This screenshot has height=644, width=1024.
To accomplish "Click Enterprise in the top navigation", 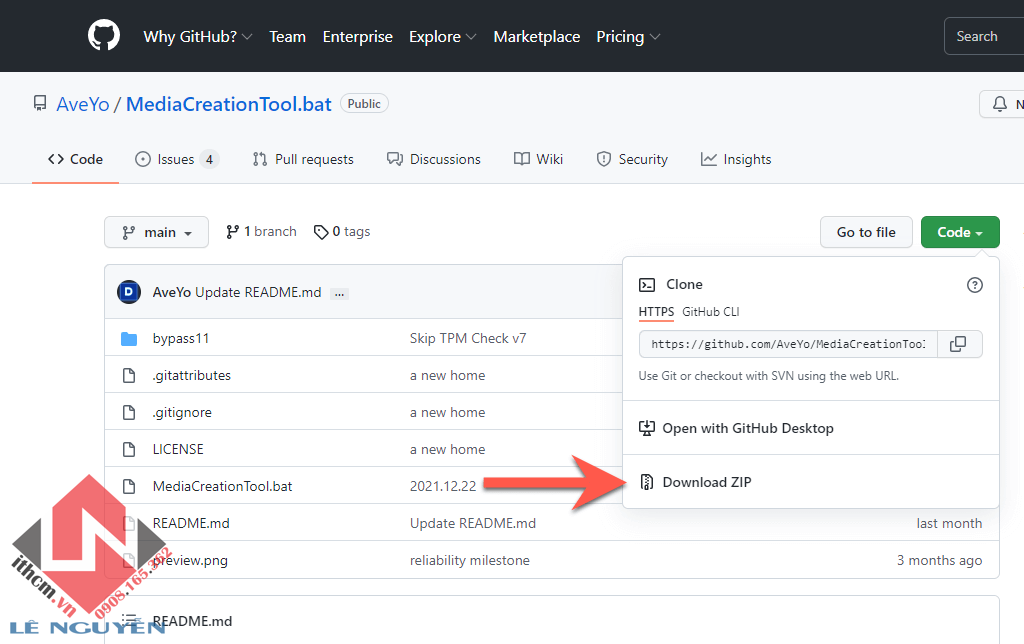I will click(x=357, y=37).
